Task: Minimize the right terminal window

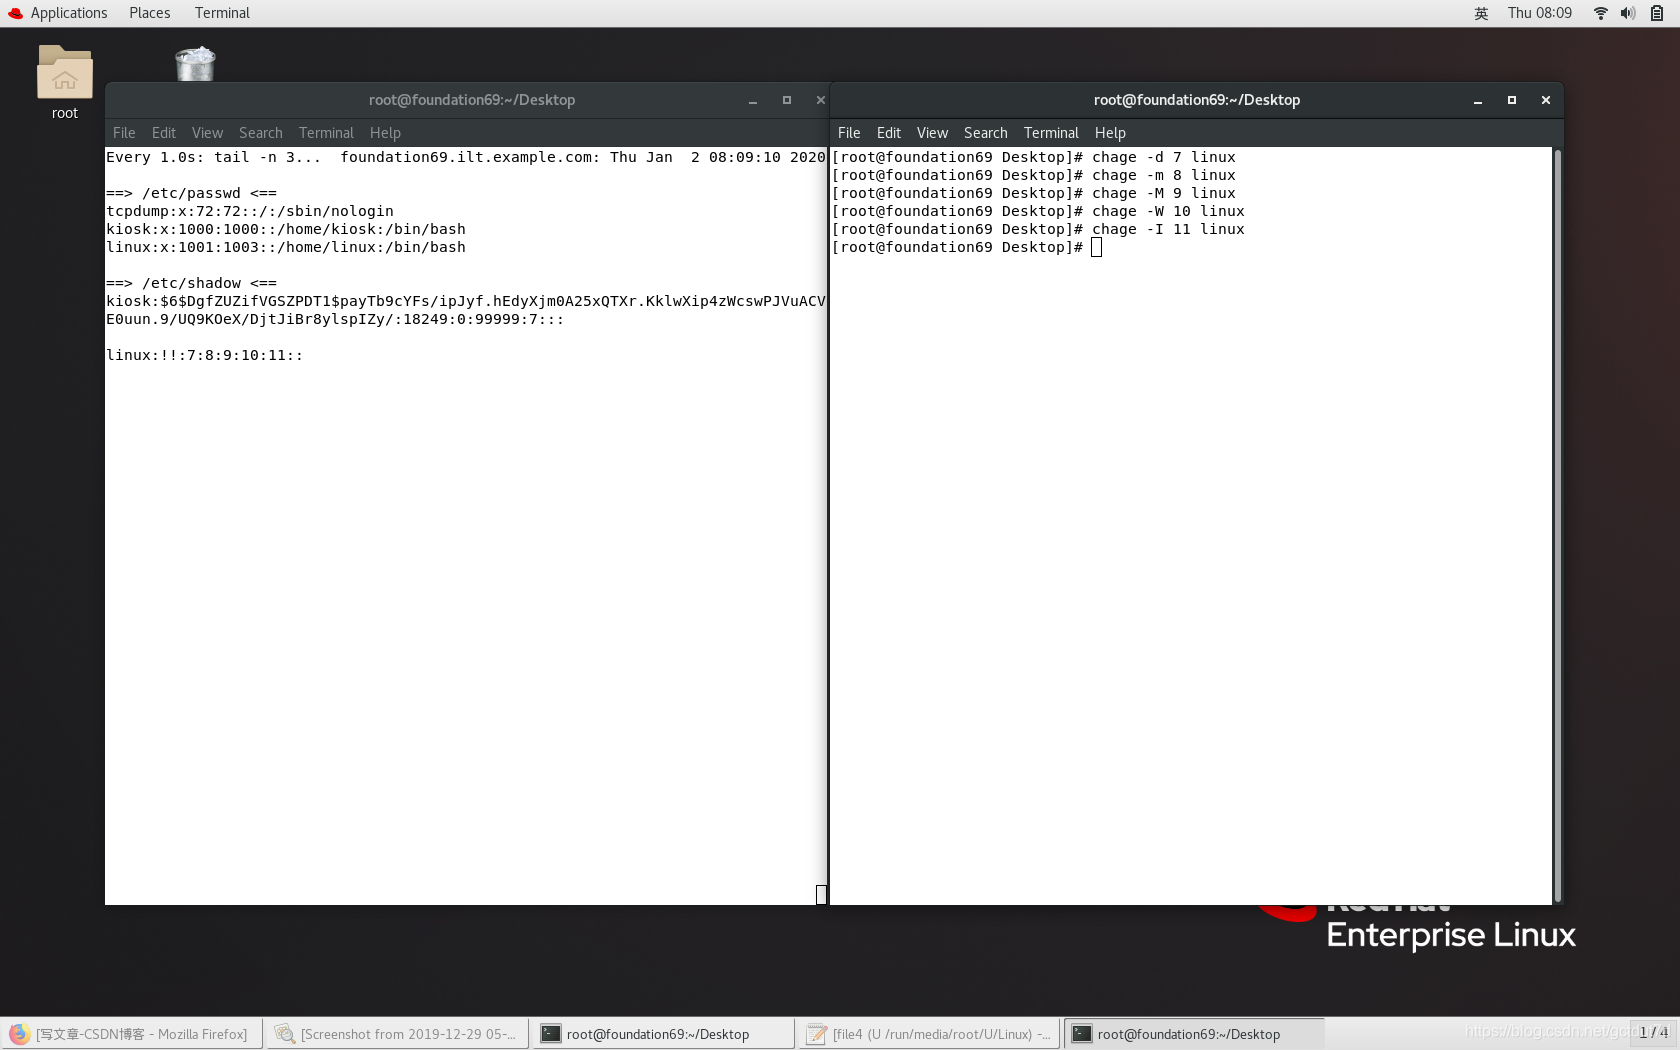Action: [x=1477, y=100]
